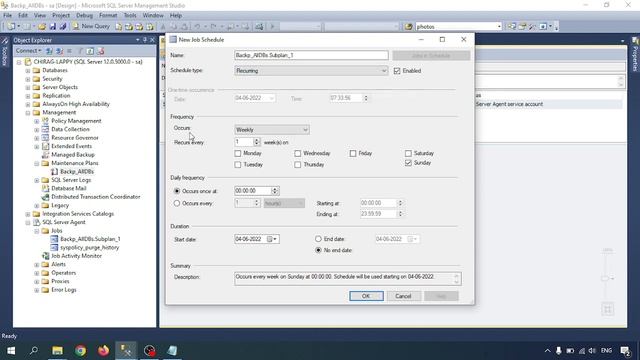Open the Occurs frequency dropdown set to Weekly
The image size is (640, 360).
tap(272, 130)
